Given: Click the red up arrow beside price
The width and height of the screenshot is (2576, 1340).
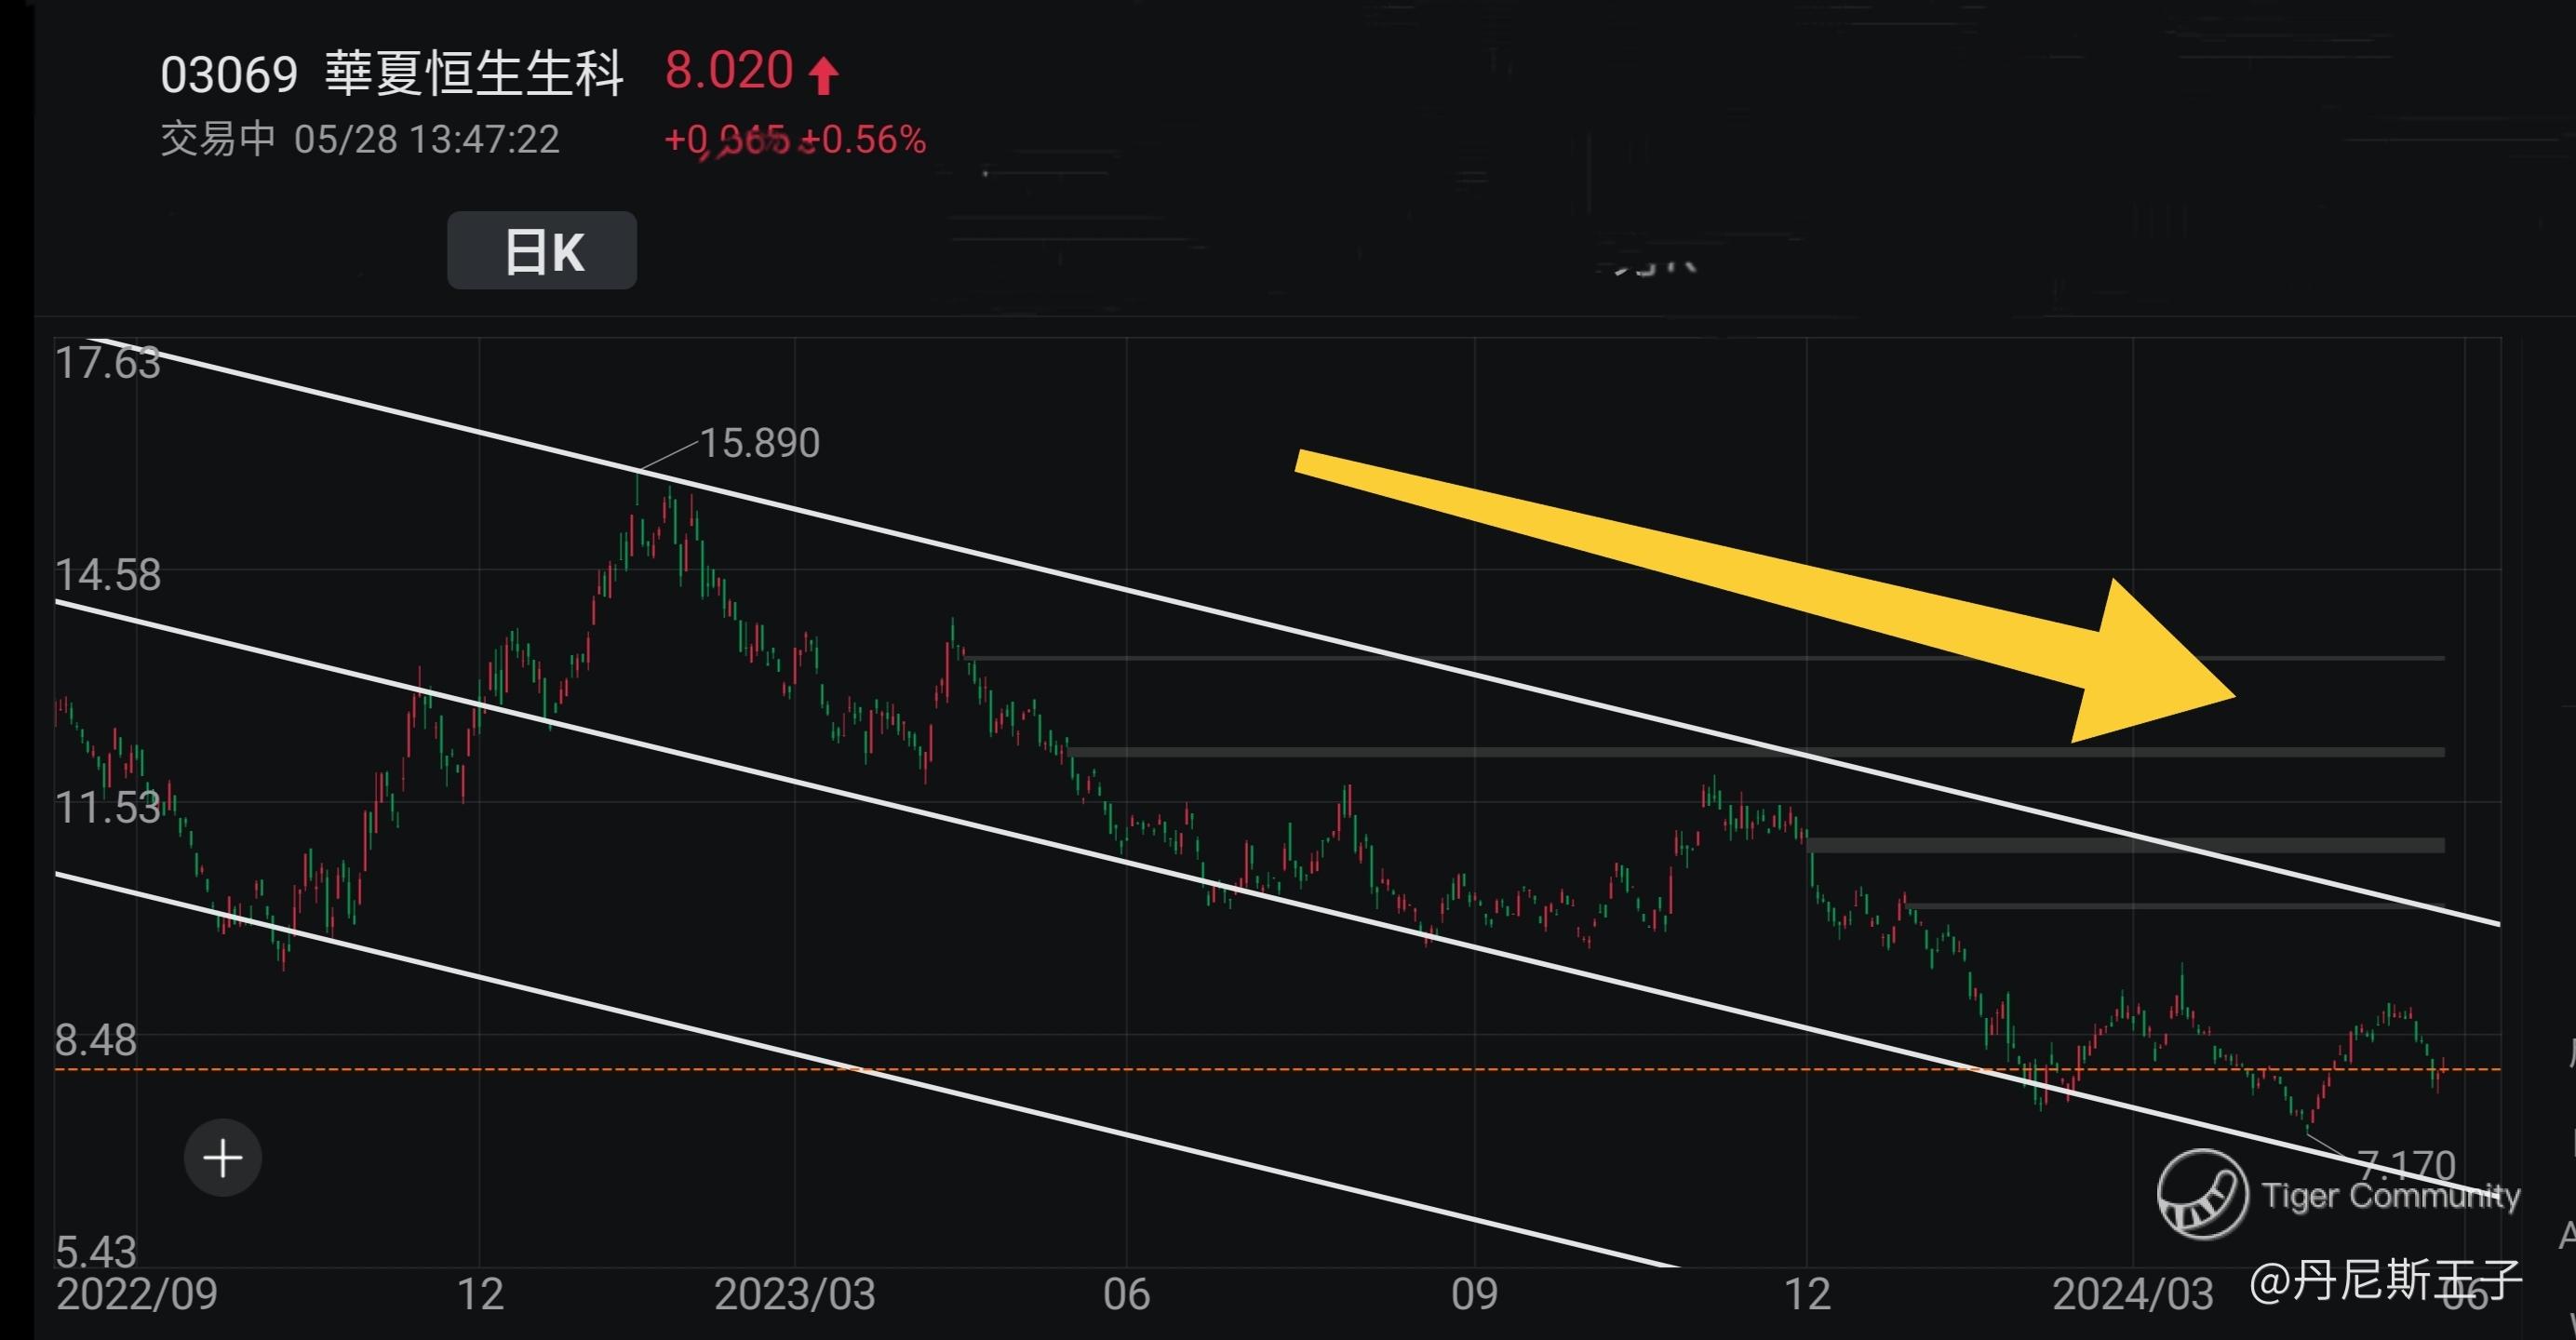Looking at the screenshot, I should click(x=824, y=75).
